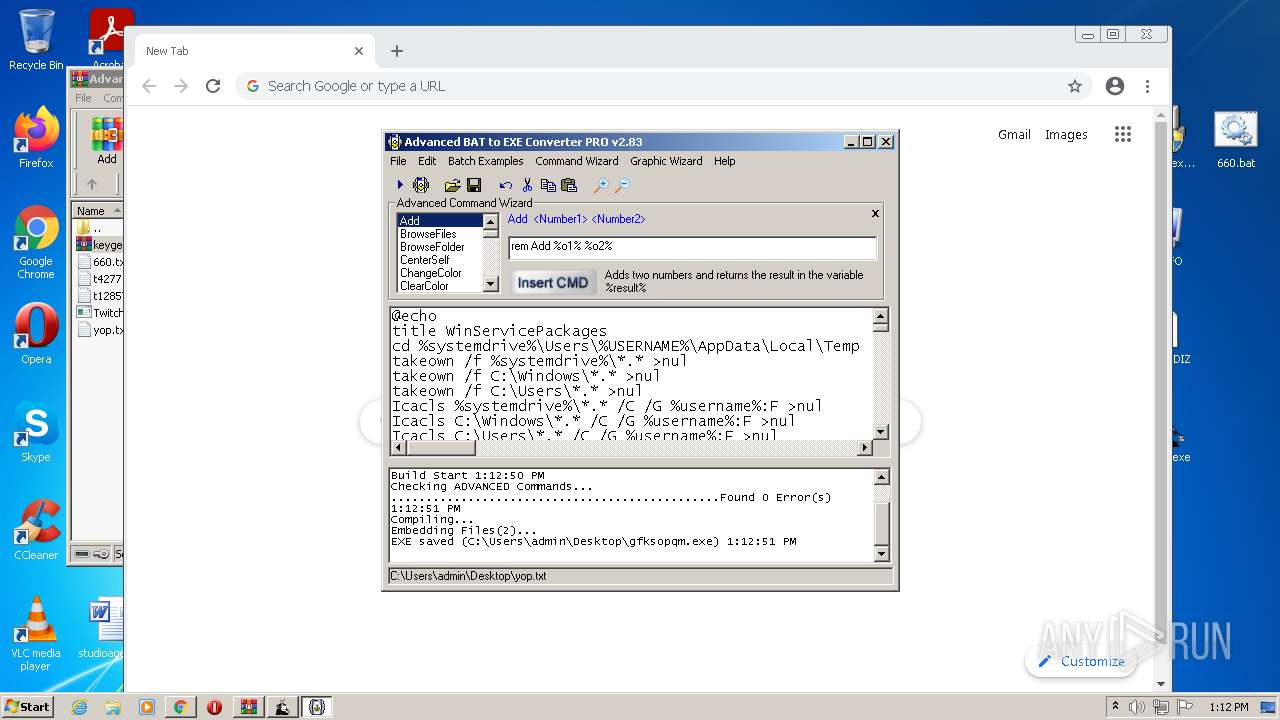
Task: Click the command list scroll-up arrow
Action: (490, 221)
